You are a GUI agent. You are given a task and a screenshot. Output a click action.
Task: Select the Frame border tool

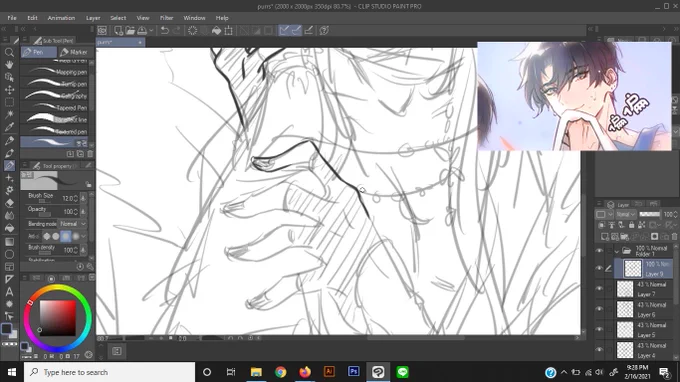click(9, 267)
